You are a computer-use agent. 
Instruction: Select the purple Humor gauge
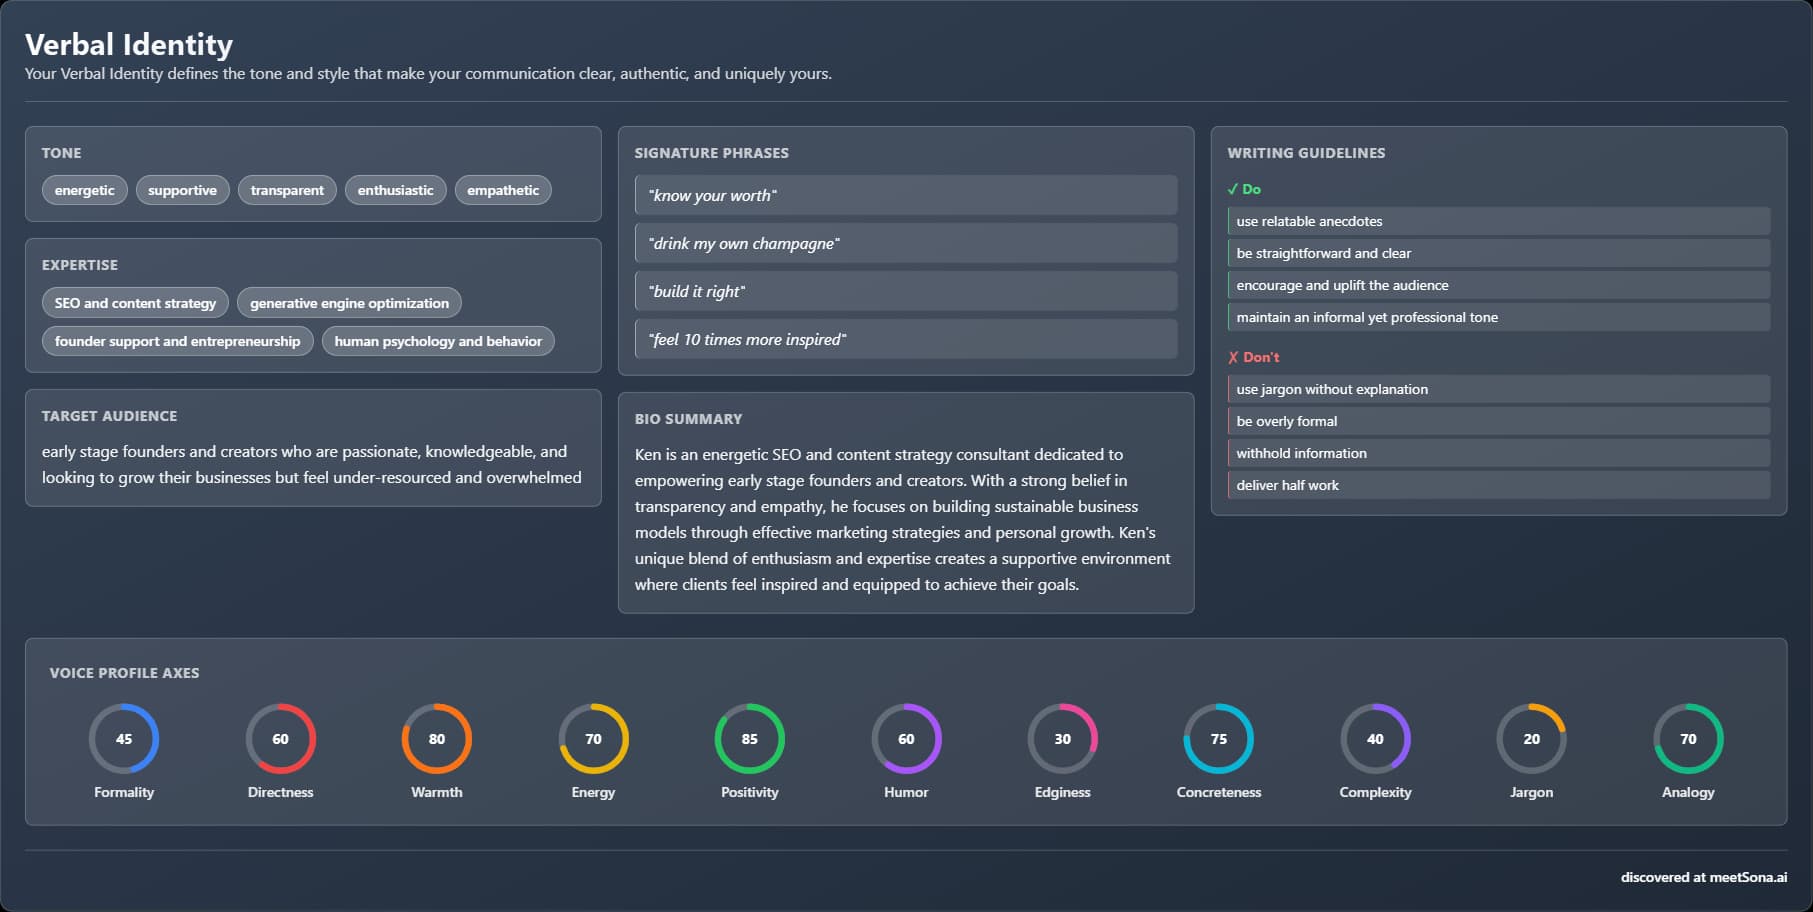click(906, 739)
